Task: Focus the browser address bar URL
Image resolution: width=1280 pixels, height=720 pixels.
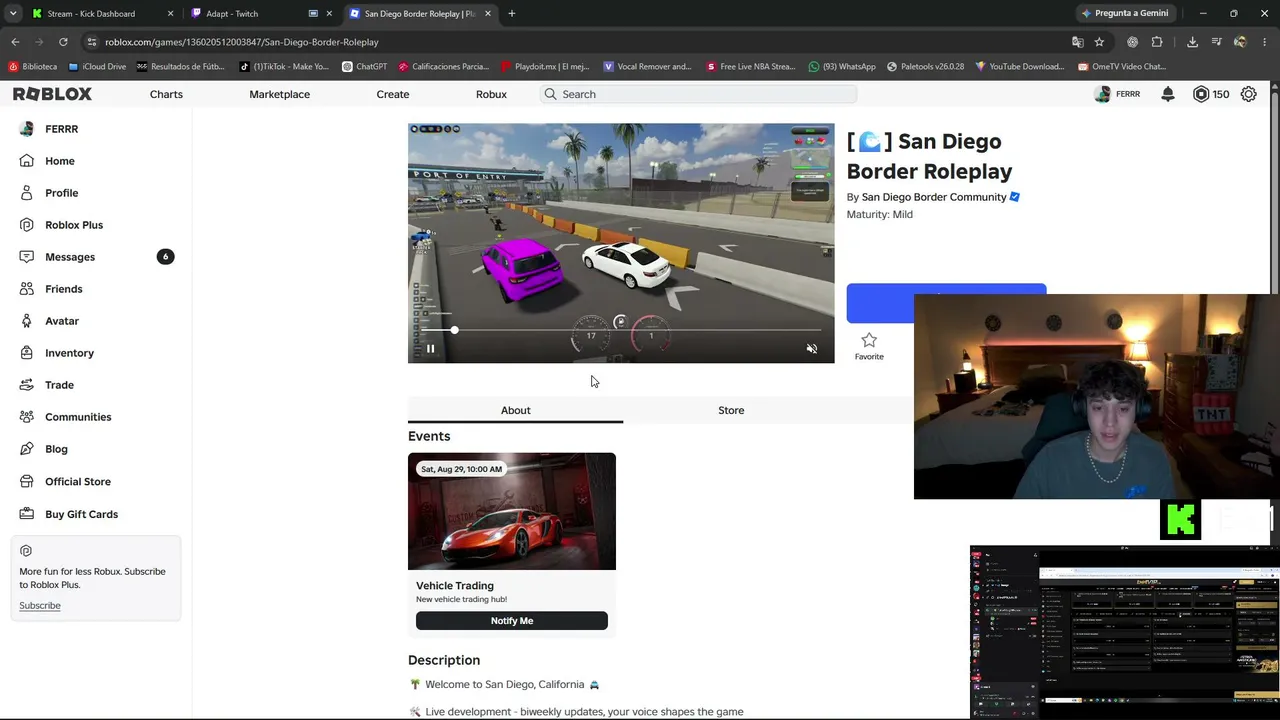Action: point(242,42)
